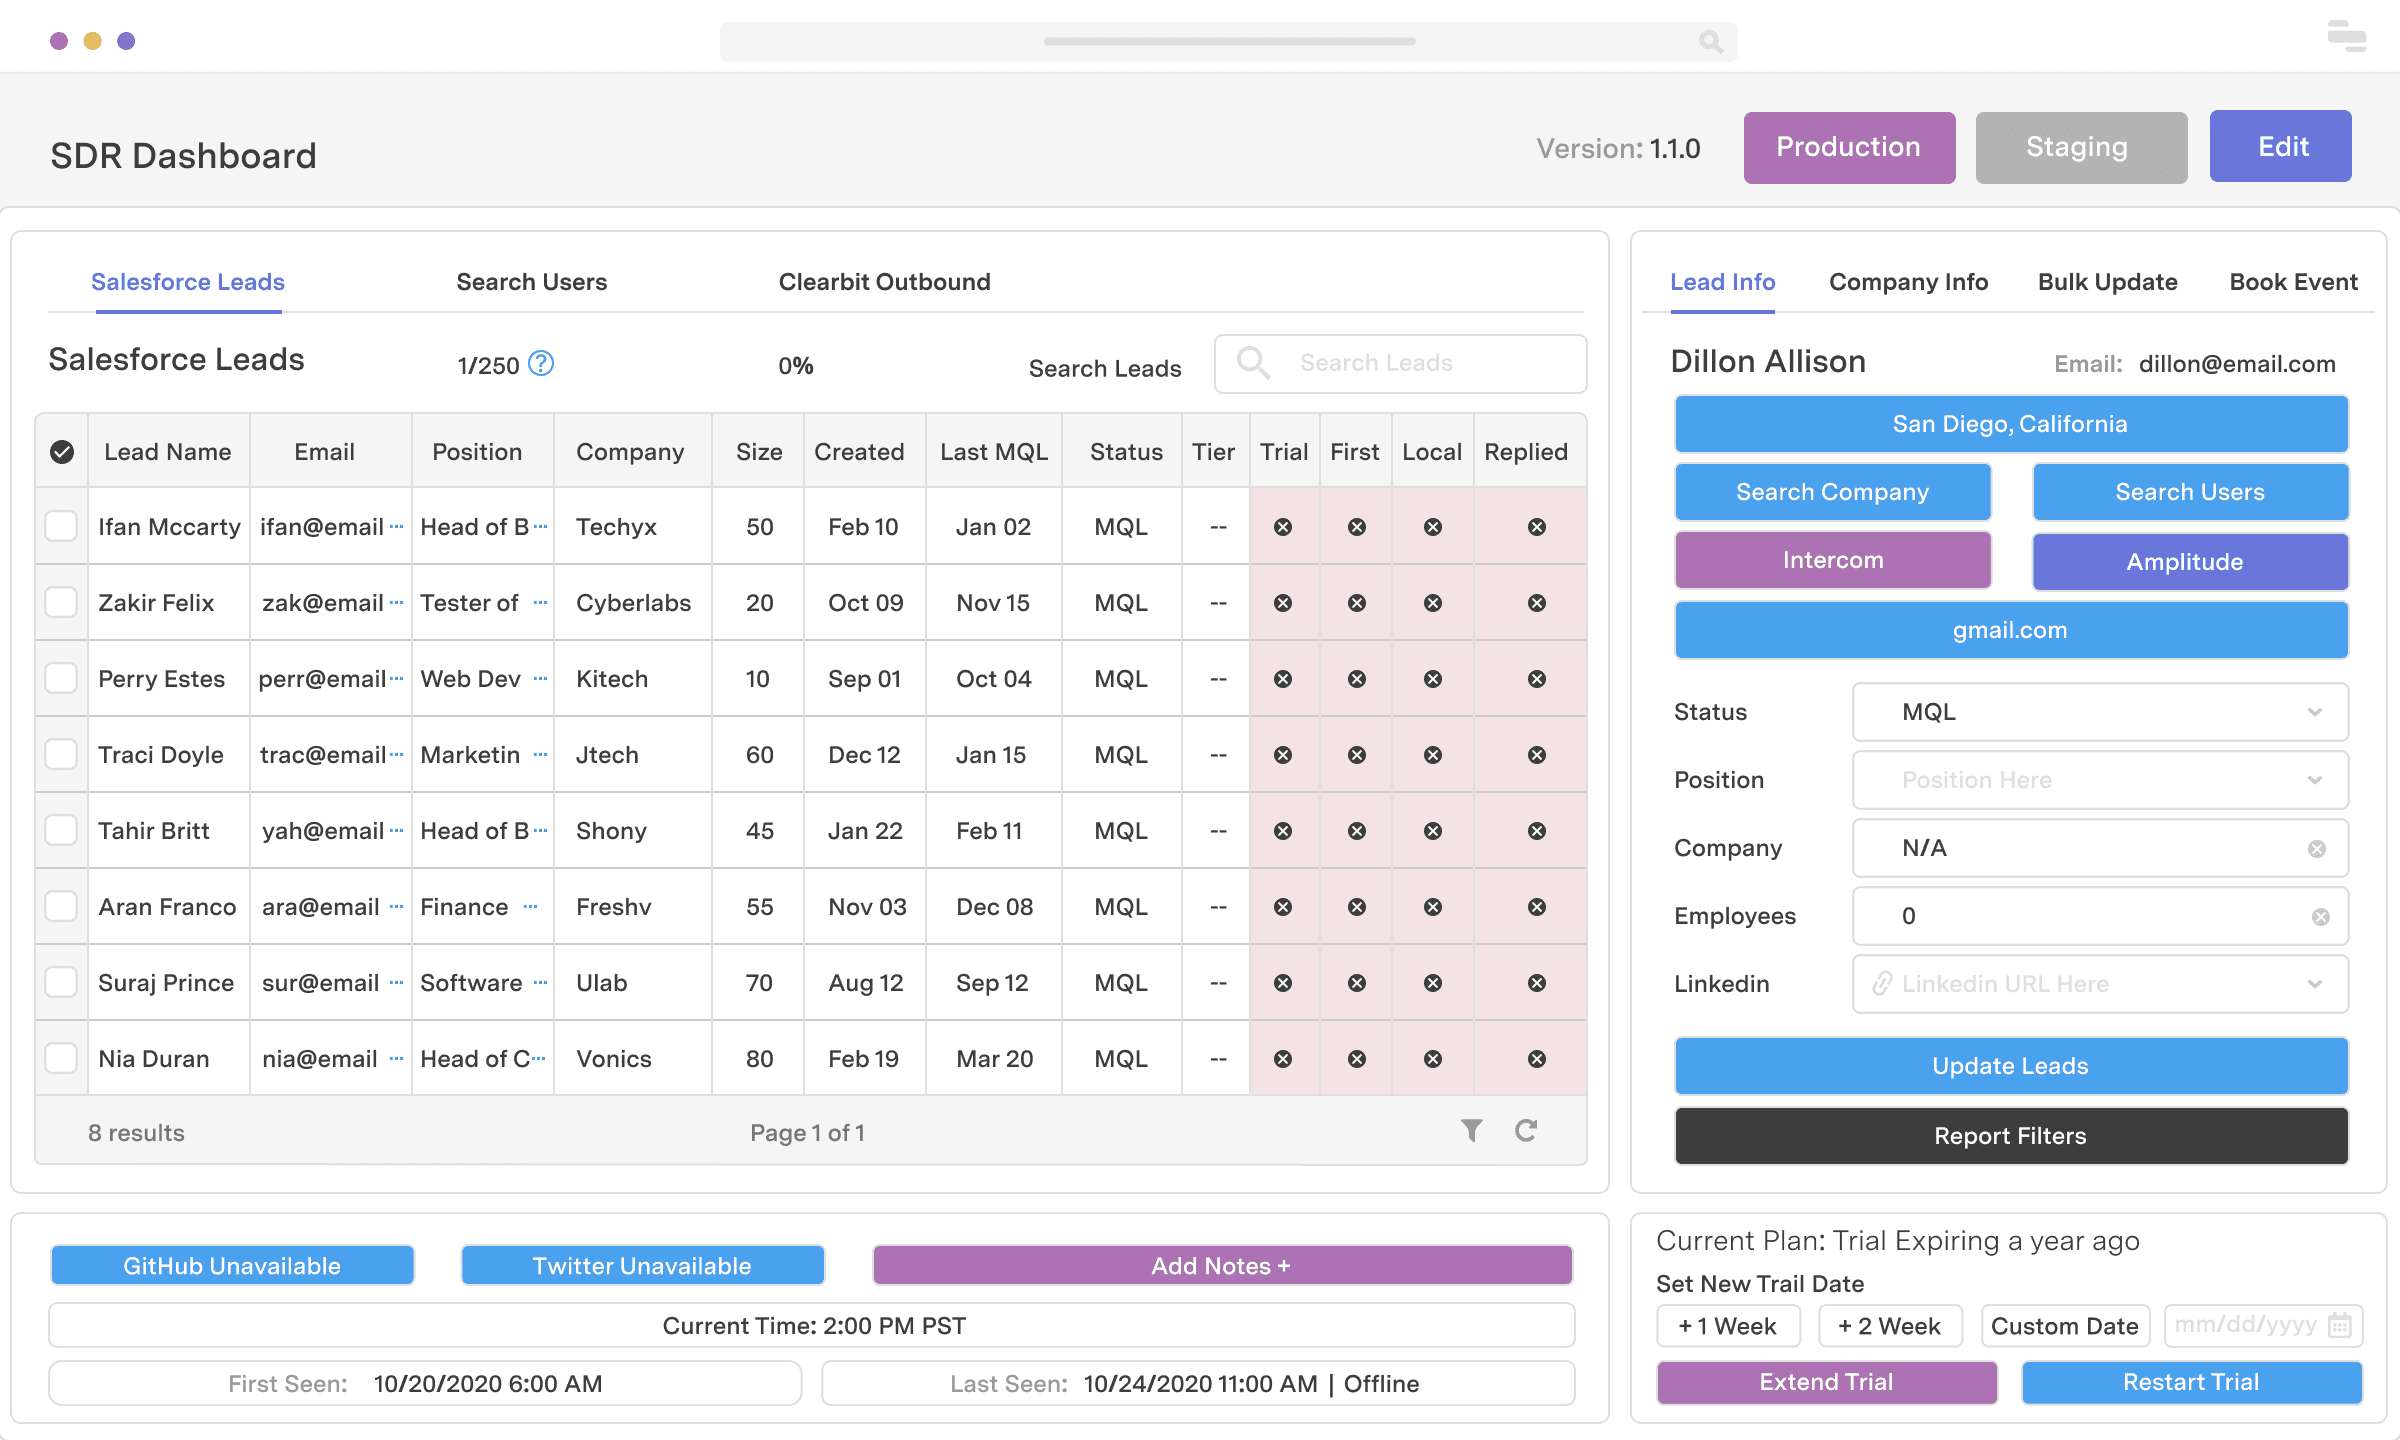Clear the Company field value N/A
2400x1440 pixels.
pos(2318,847)
